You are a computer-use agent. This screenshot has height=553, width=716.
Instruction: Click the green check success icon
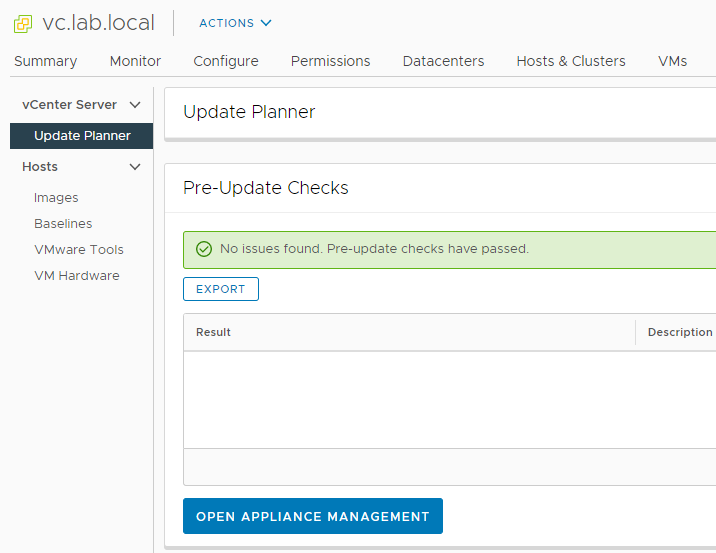click(x=204, y=249)
